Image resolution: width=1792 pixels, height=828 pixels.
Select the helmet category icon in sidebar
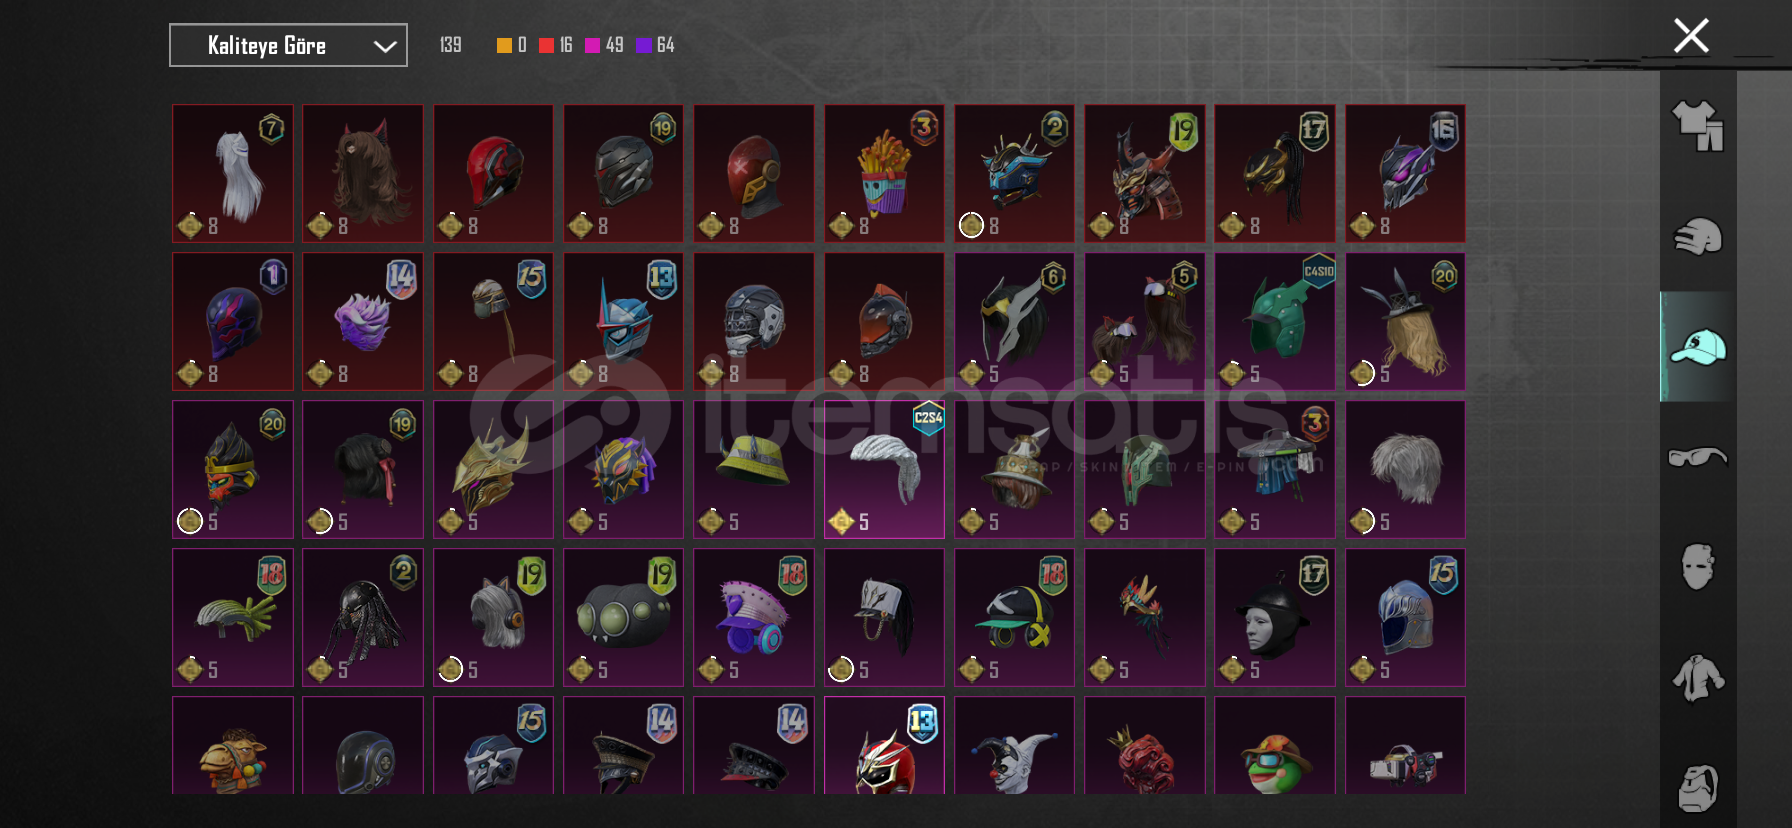point(1698,237)
